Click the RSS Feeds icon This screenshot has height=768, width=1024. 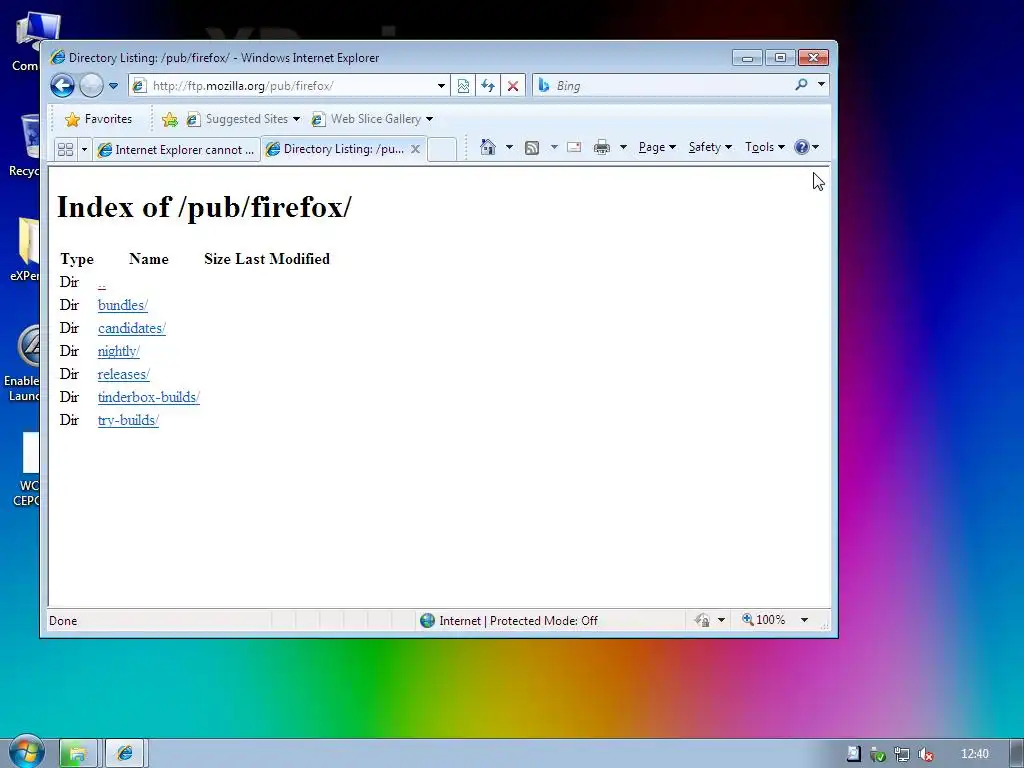[x=532, y=148]
